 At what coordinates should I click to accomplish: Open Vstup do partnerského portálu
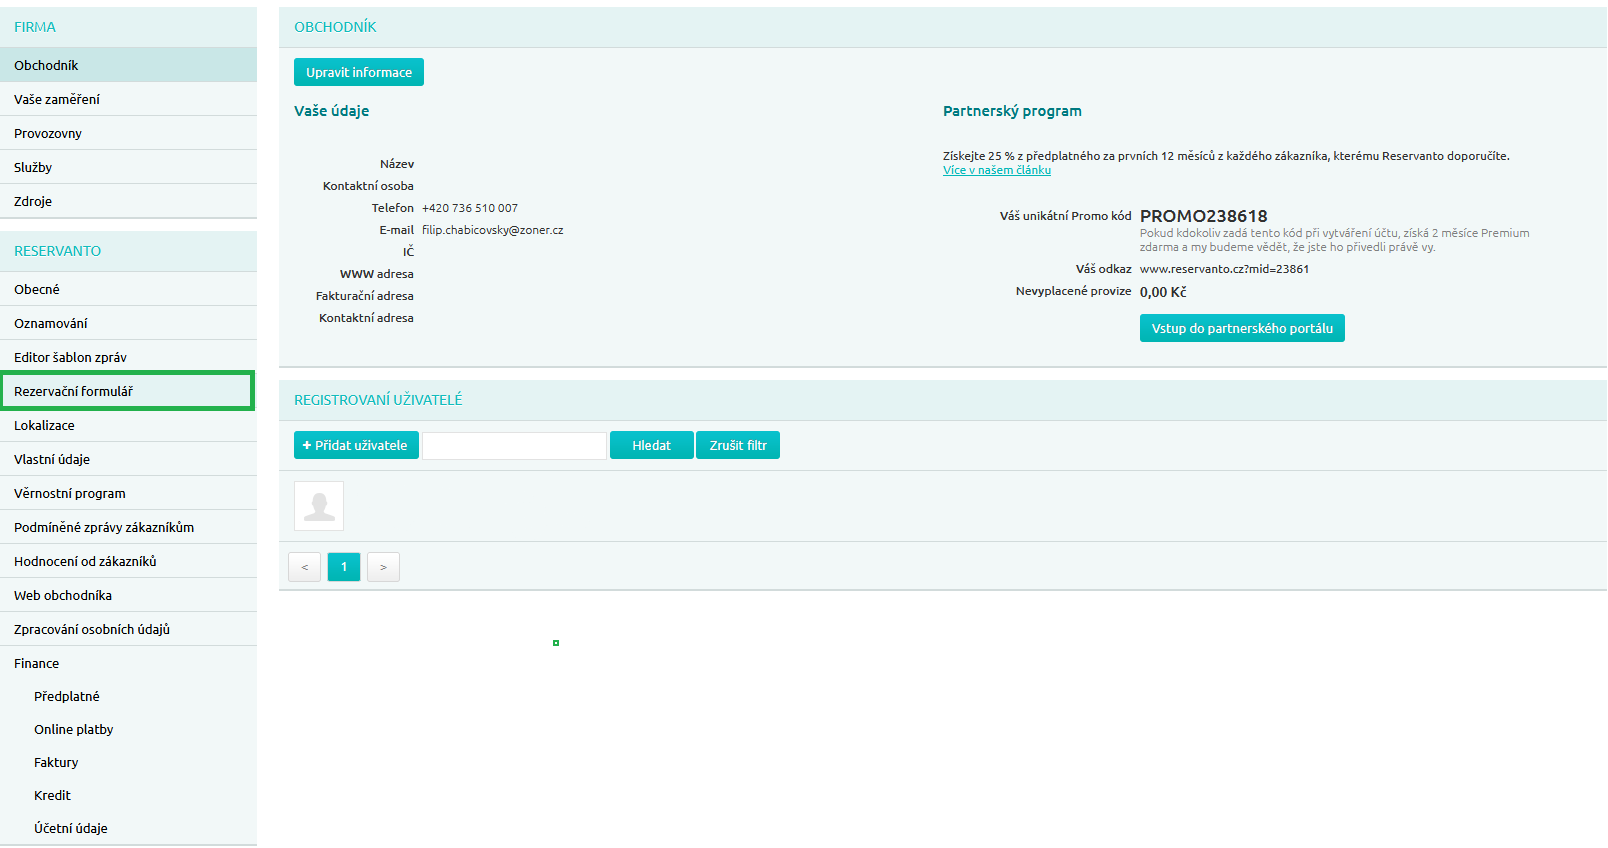click(1242, 328)
